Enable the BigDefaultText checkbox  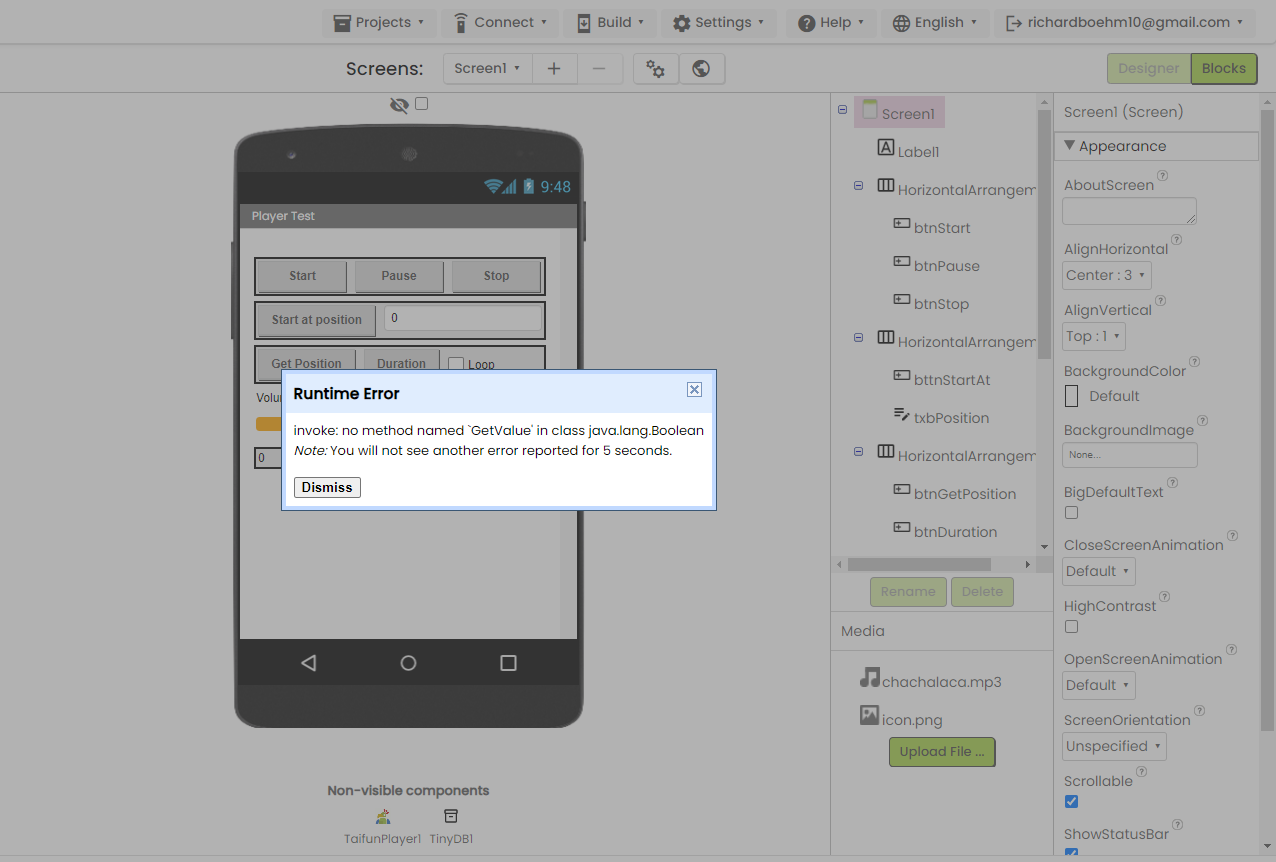[x=1071, y=512]
